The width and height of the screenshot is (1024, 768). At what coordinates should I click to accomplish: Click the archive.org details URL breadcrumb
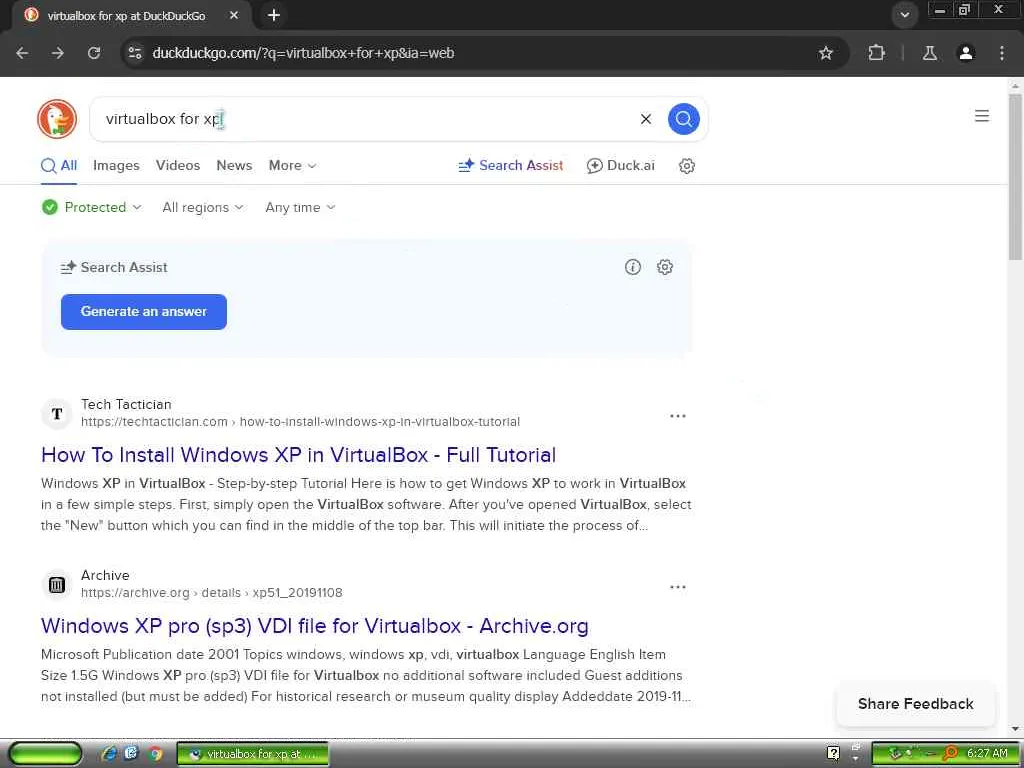point(212,593)
